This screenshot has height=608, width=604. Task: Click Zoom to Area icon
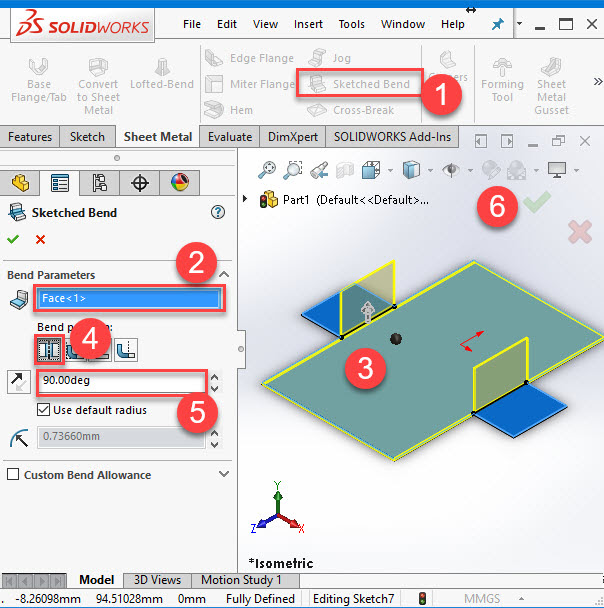pos(293,170)
